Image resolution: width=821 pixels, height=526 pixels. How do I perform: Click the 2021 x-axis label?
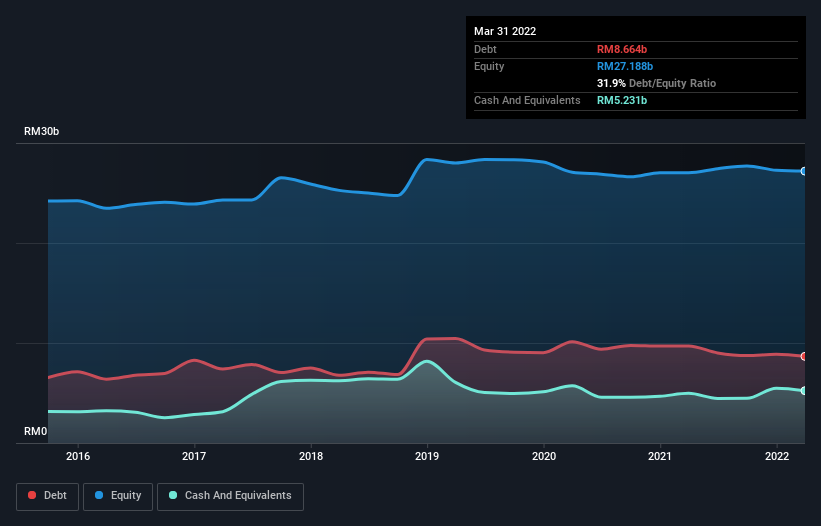[660, 456]
